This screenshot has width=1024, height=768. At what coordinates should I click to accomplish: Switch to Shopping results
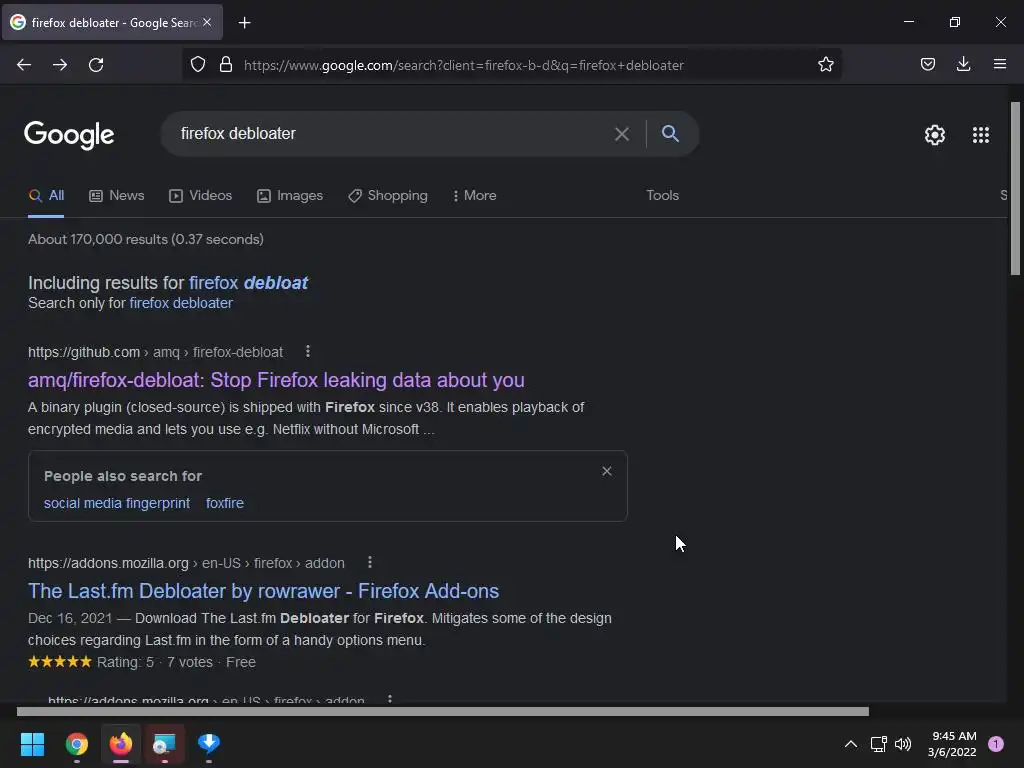tap(388, 195)
